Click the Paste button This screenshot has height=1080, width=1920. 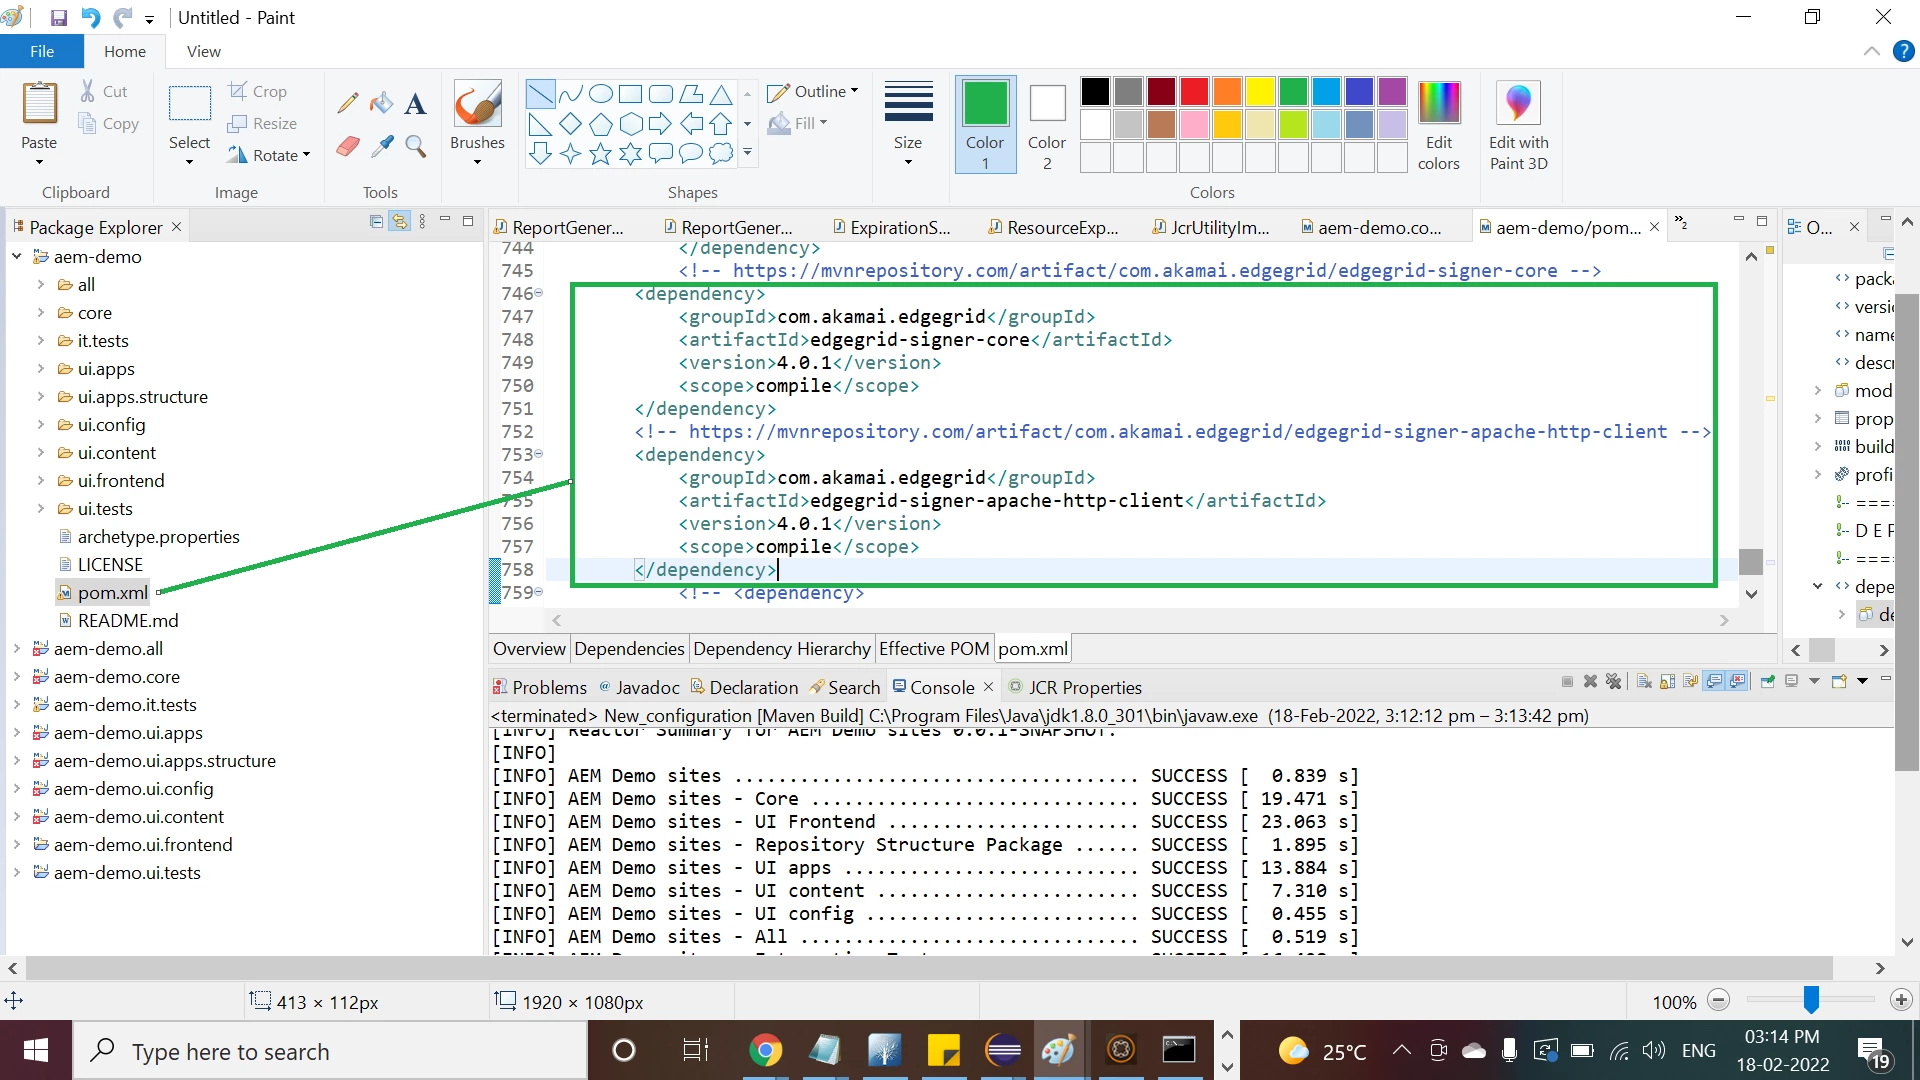[39, 104]
